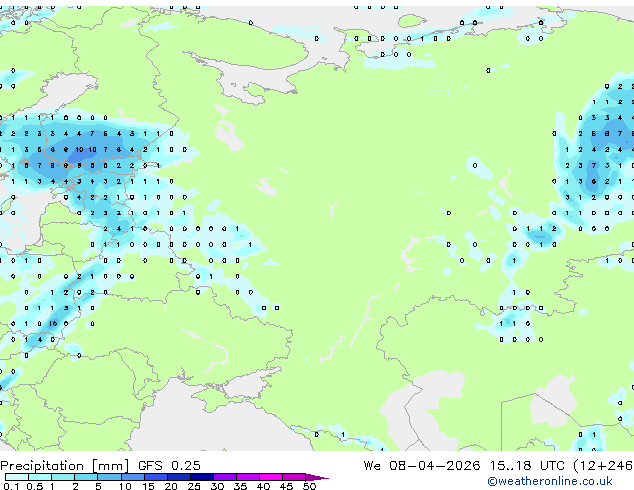
Task: Click the "We 08-04-2026" date text
Action: [x=422, y=465]
